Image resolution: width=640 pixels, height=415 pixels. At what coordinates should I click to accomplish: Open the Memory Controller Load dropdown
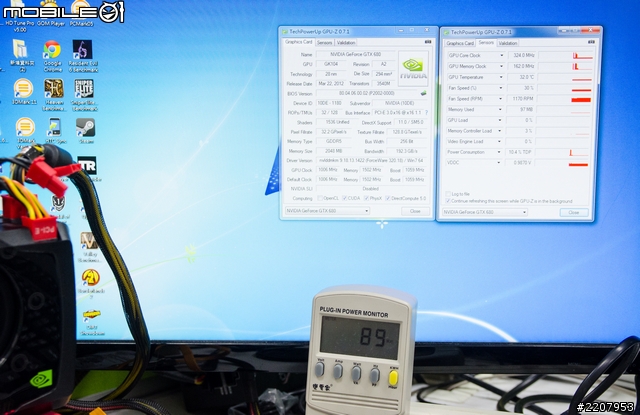[x=499, y=131]
